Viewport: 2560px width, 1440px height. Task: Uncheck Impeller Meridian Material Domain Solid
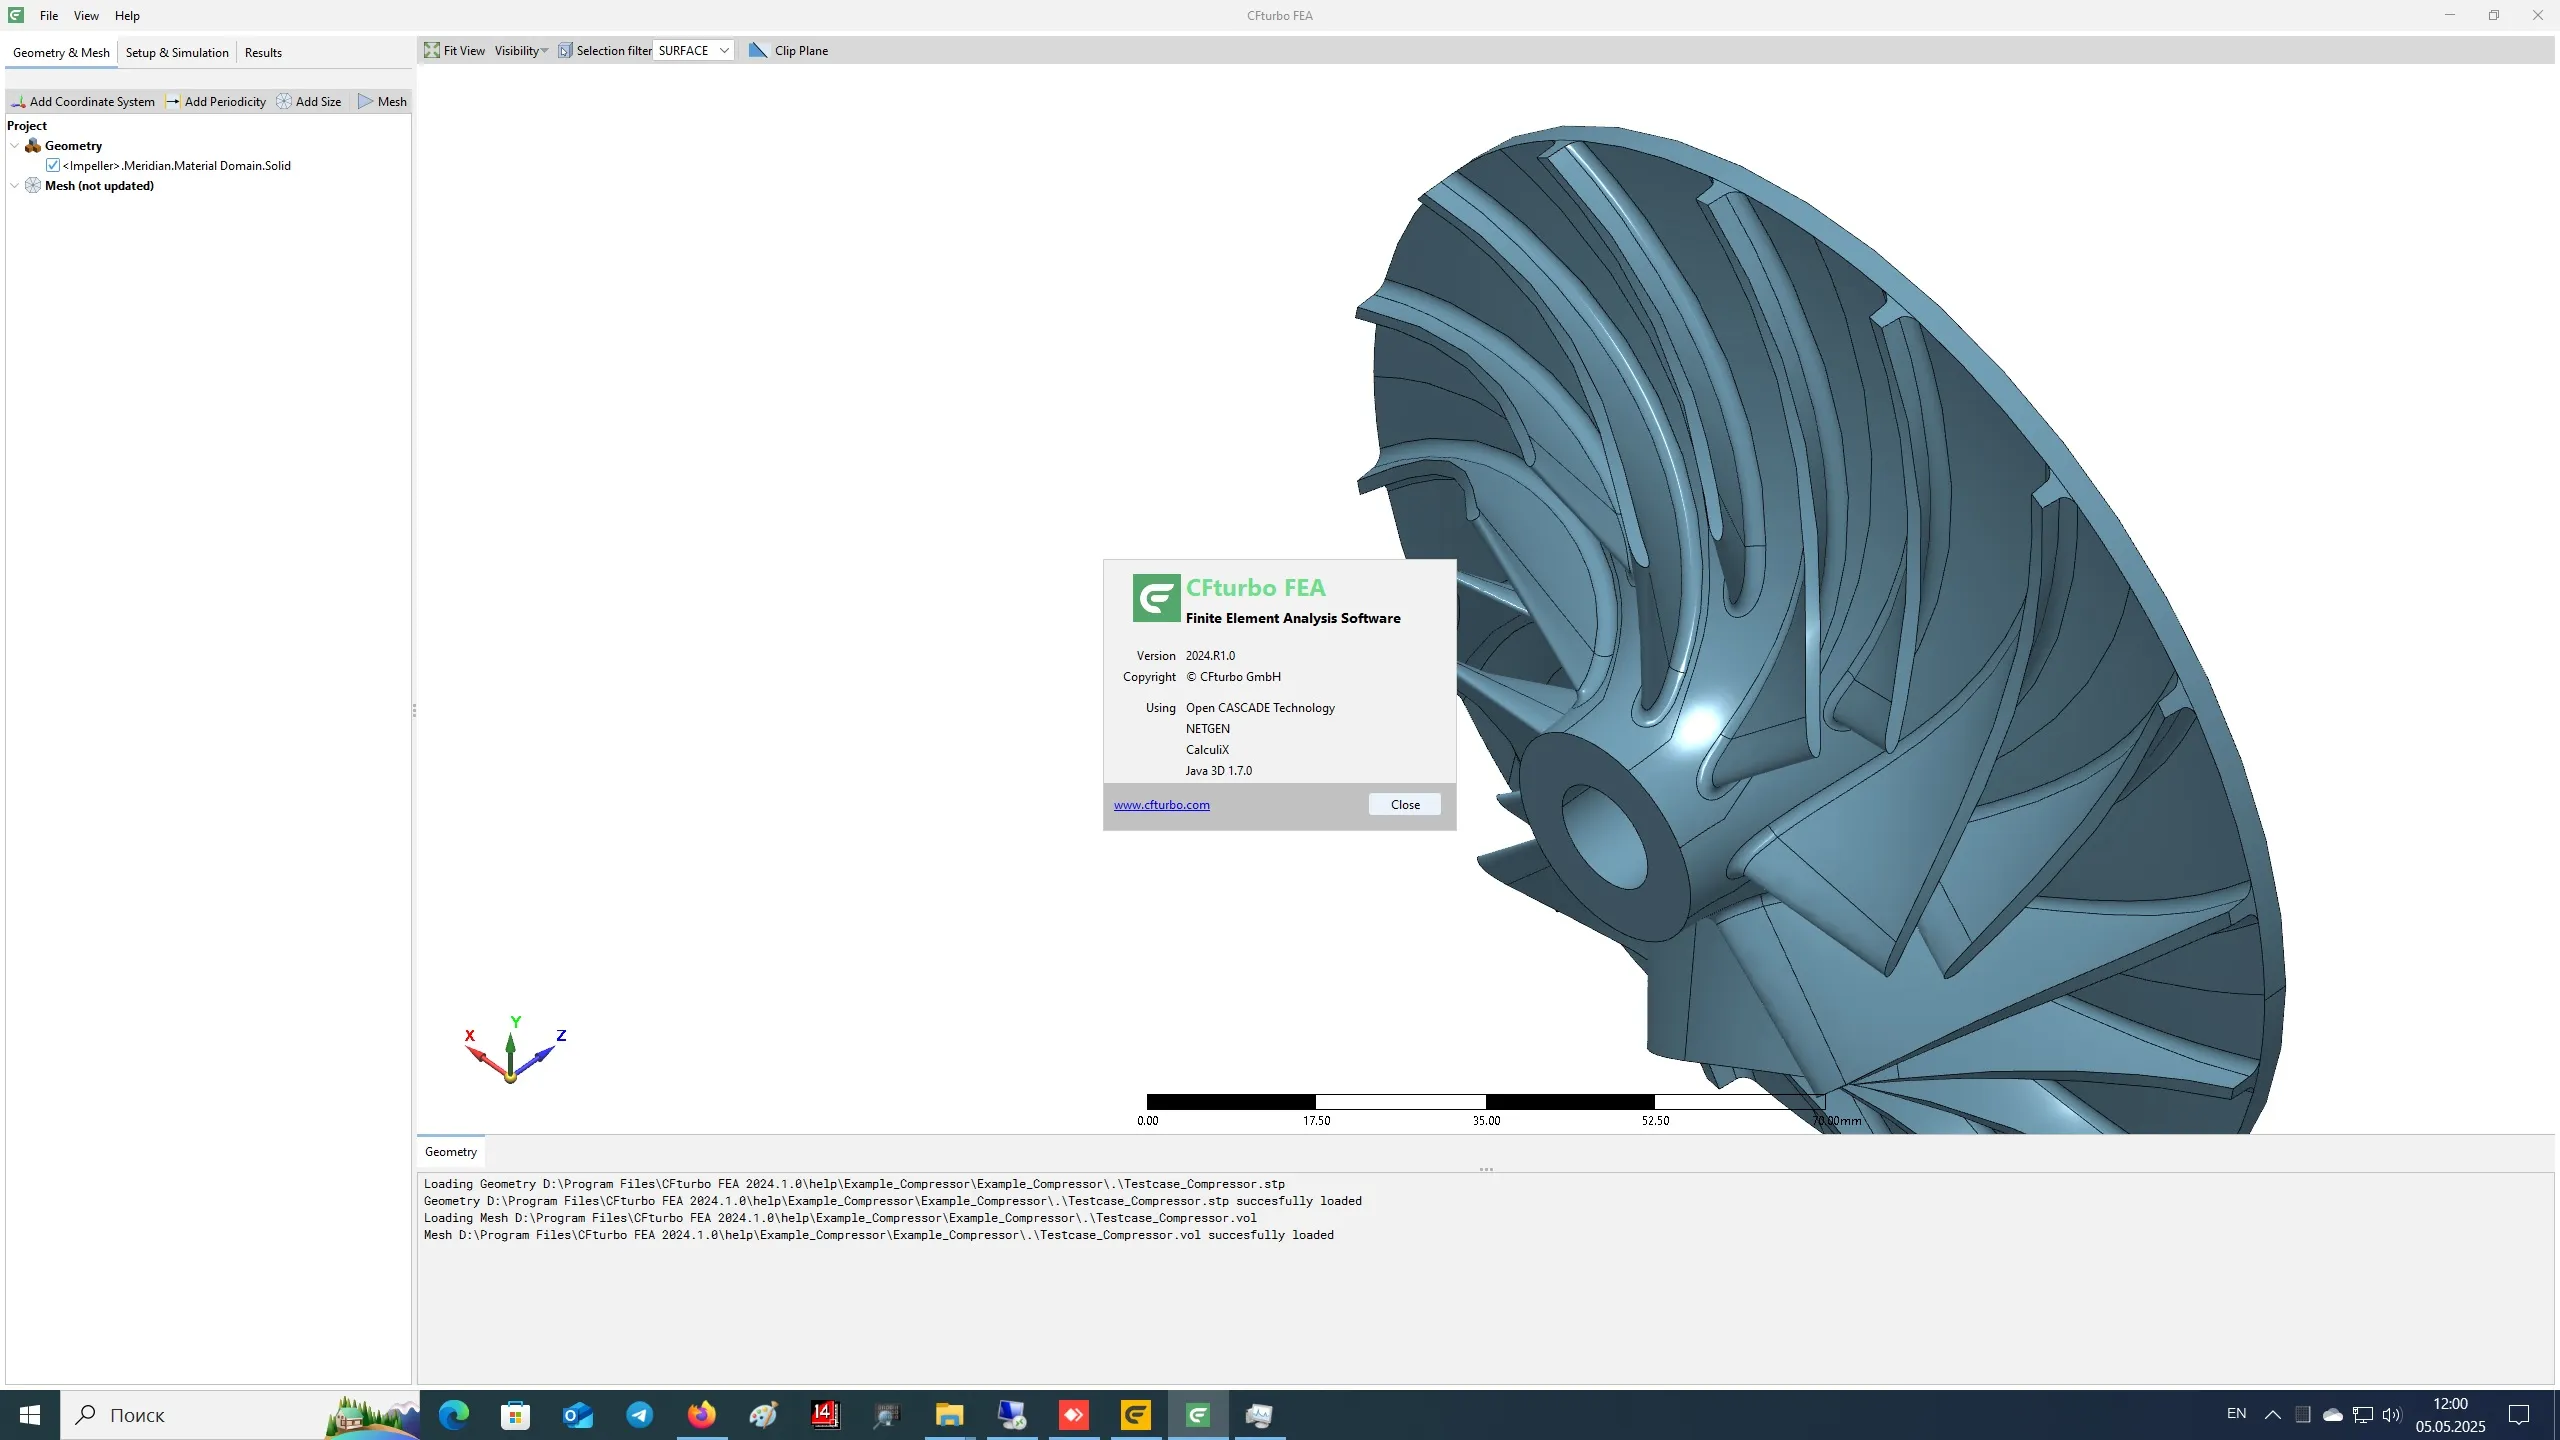(x=53, y=165)
